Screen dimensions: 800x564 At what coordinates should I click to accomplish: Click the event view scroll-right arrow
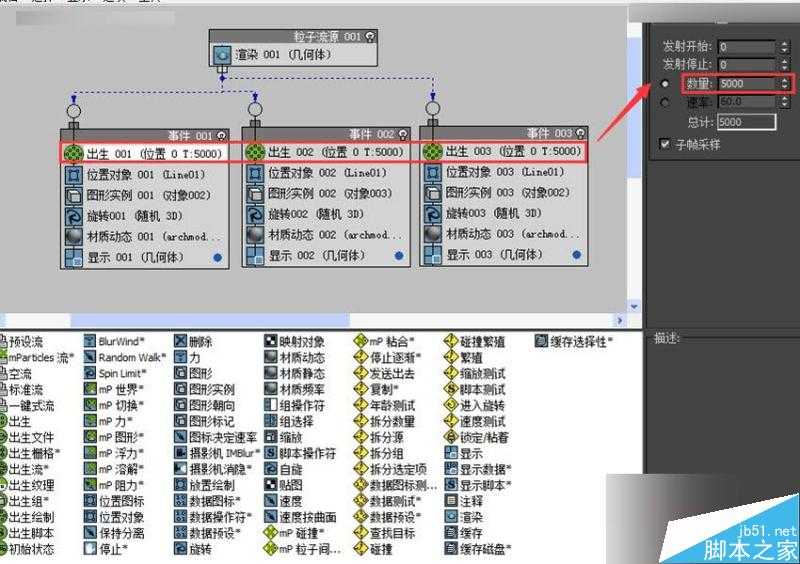click(x=620, y=321)
